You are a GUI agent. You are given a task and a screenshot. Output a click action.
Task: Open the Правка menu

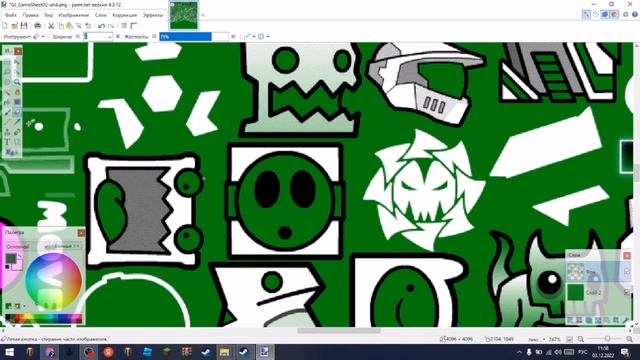(31, 15)
